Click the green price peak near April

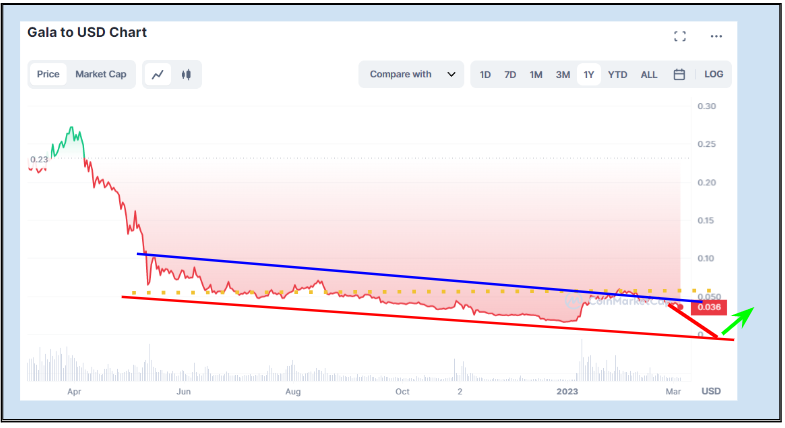[x=72, y=129]
